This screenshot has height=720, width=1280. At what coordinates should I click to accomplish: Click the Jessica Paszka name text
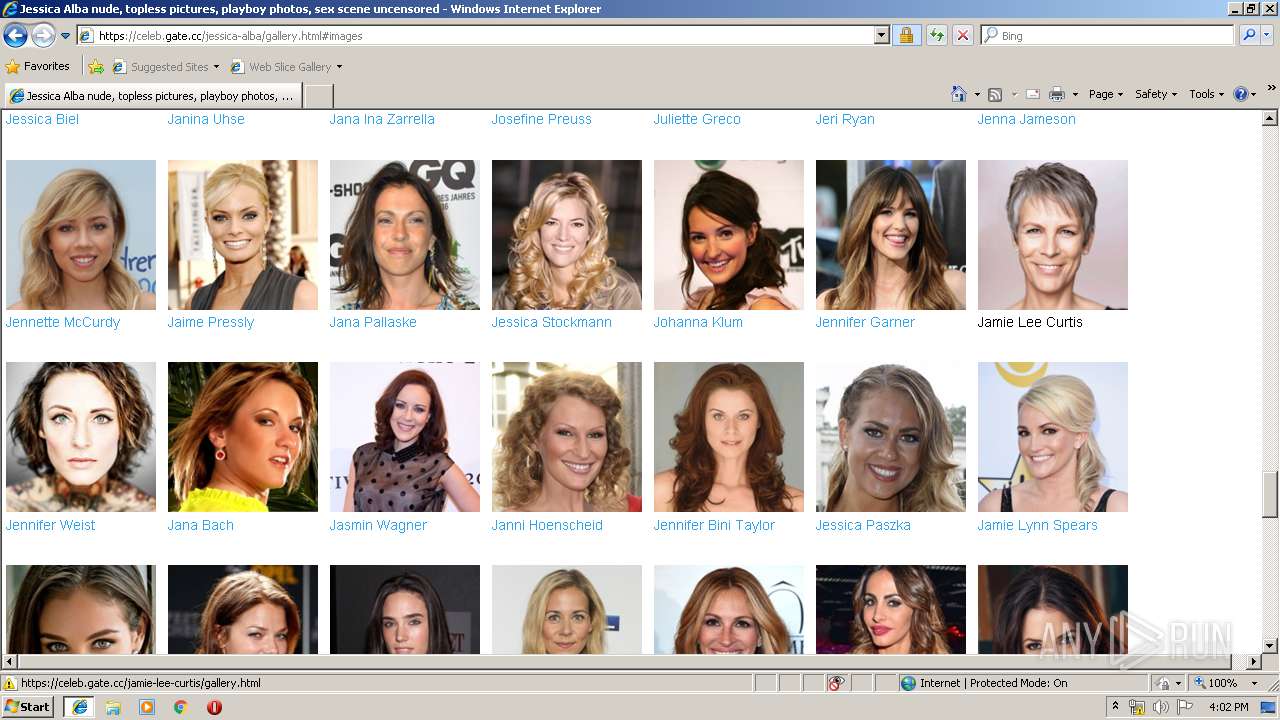point(863,525)
